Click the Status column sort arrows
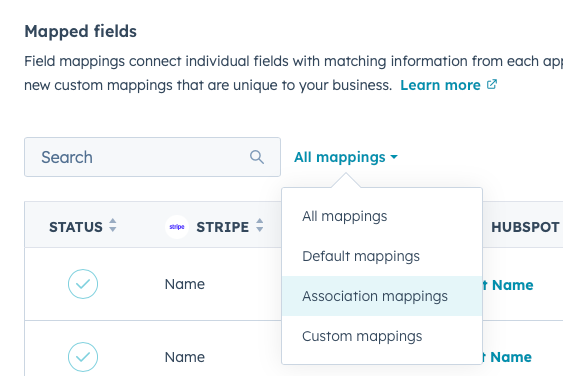The image size is (563, 376). [113, 225]
